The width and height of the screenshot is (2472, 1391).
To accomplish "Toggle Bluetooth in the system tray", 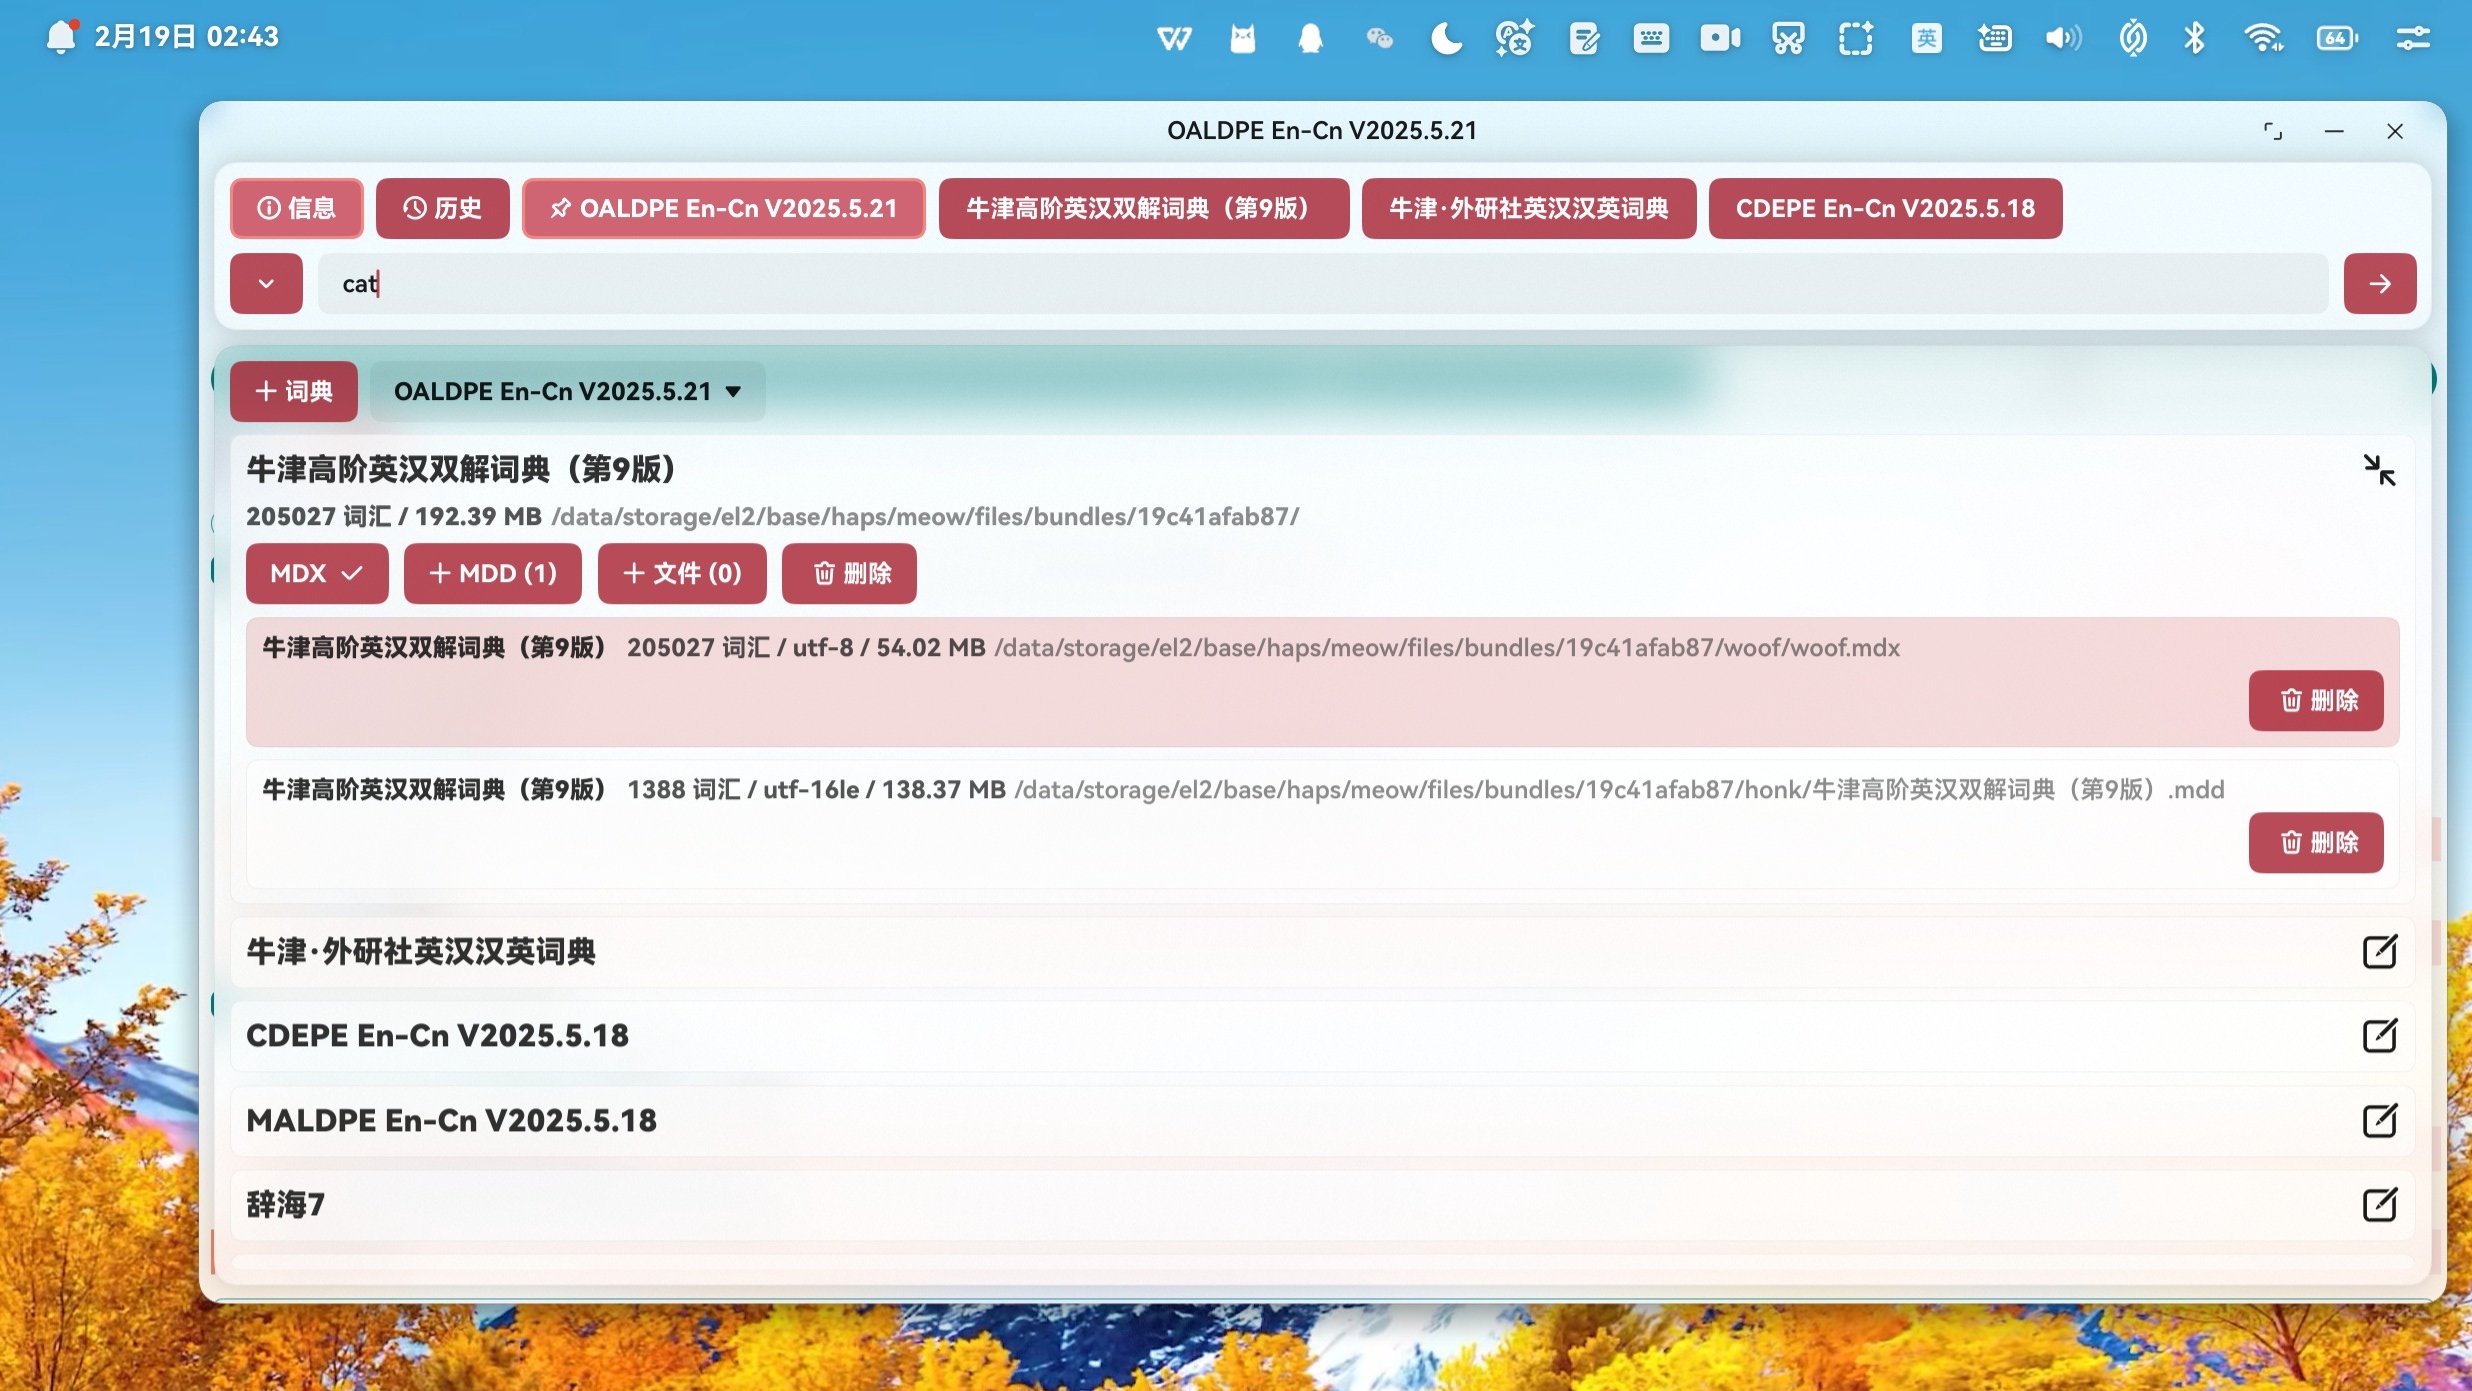I will 2195,39.
